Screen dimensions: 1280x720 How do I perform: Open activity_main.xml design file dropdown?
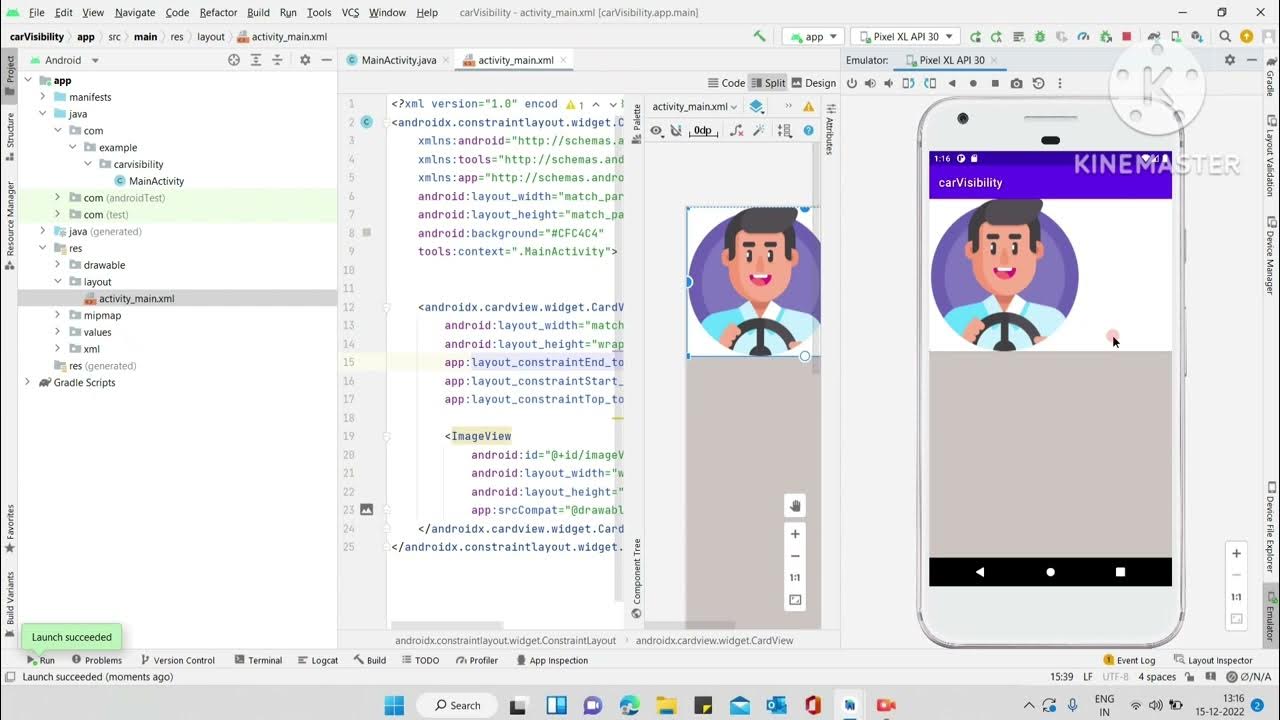(x=695, y=107)
